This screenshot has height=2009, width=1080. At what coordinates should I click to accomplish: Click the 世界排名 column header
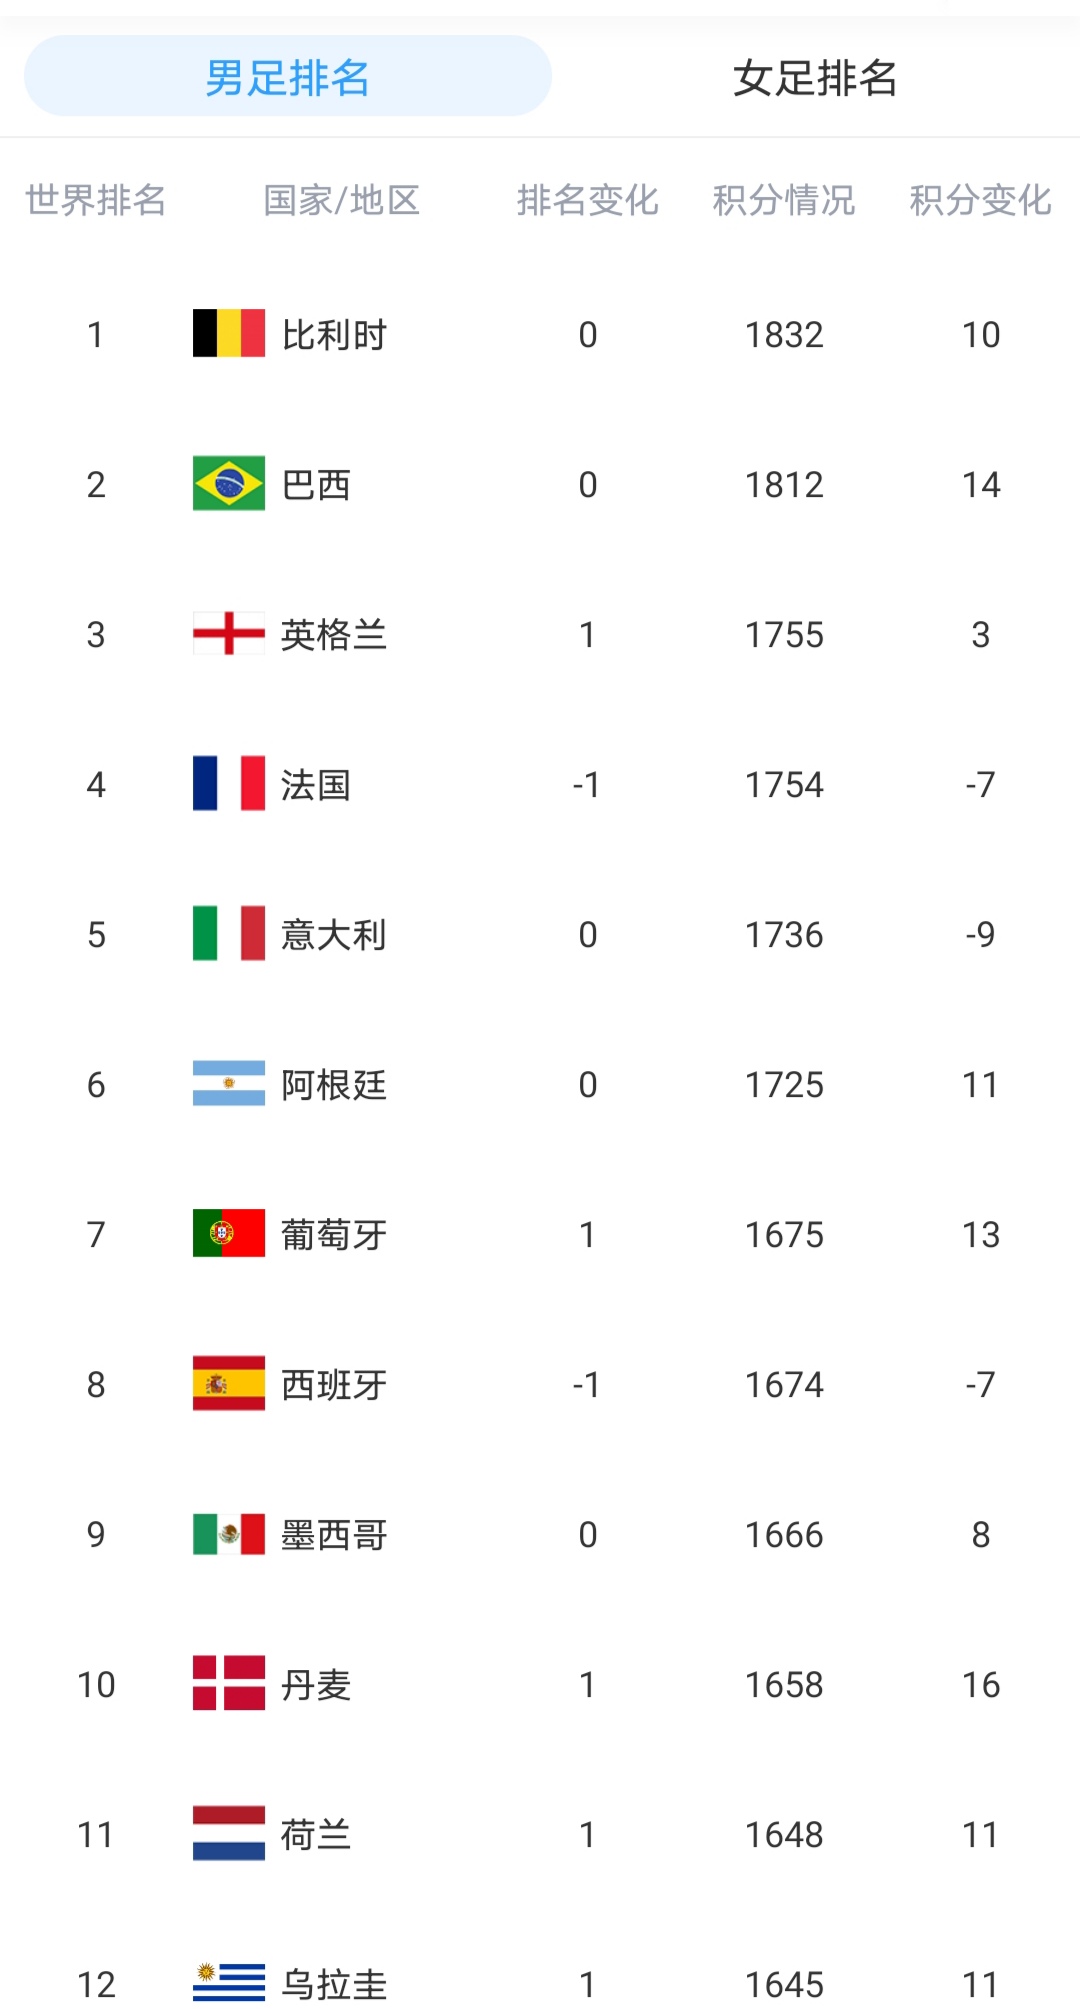[x=96, y=200]
